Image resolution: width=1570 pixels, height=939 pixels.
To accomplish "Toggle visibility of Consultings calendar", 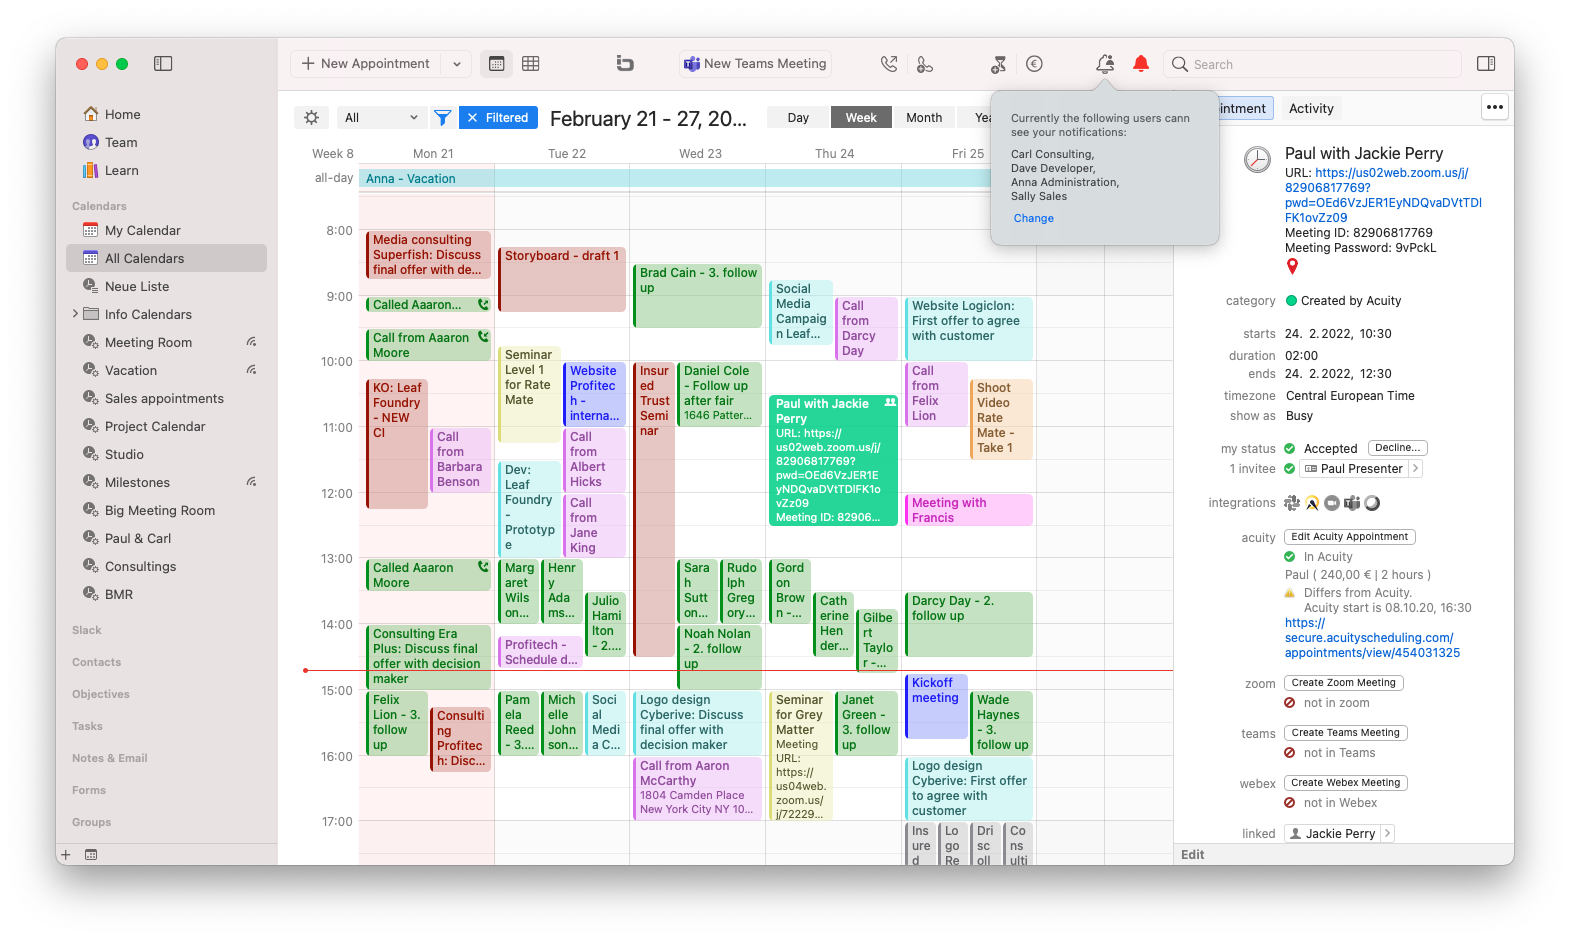I will pos(91,566).
